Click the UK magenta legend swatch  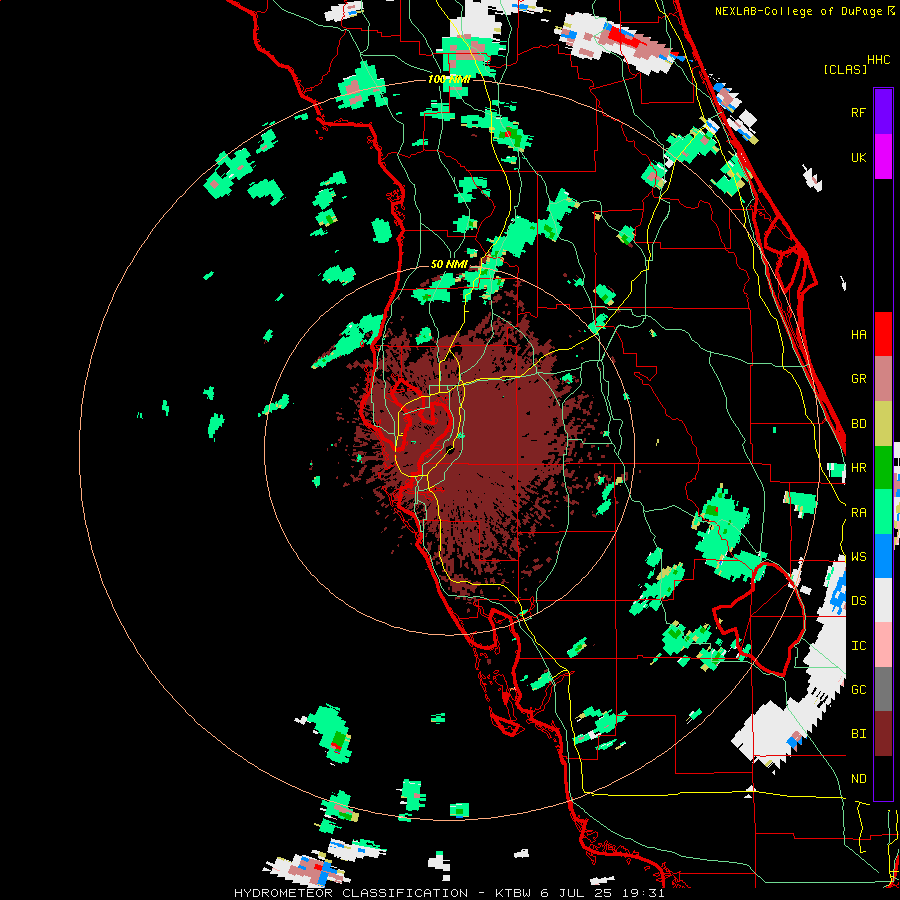tap(883, 157)
